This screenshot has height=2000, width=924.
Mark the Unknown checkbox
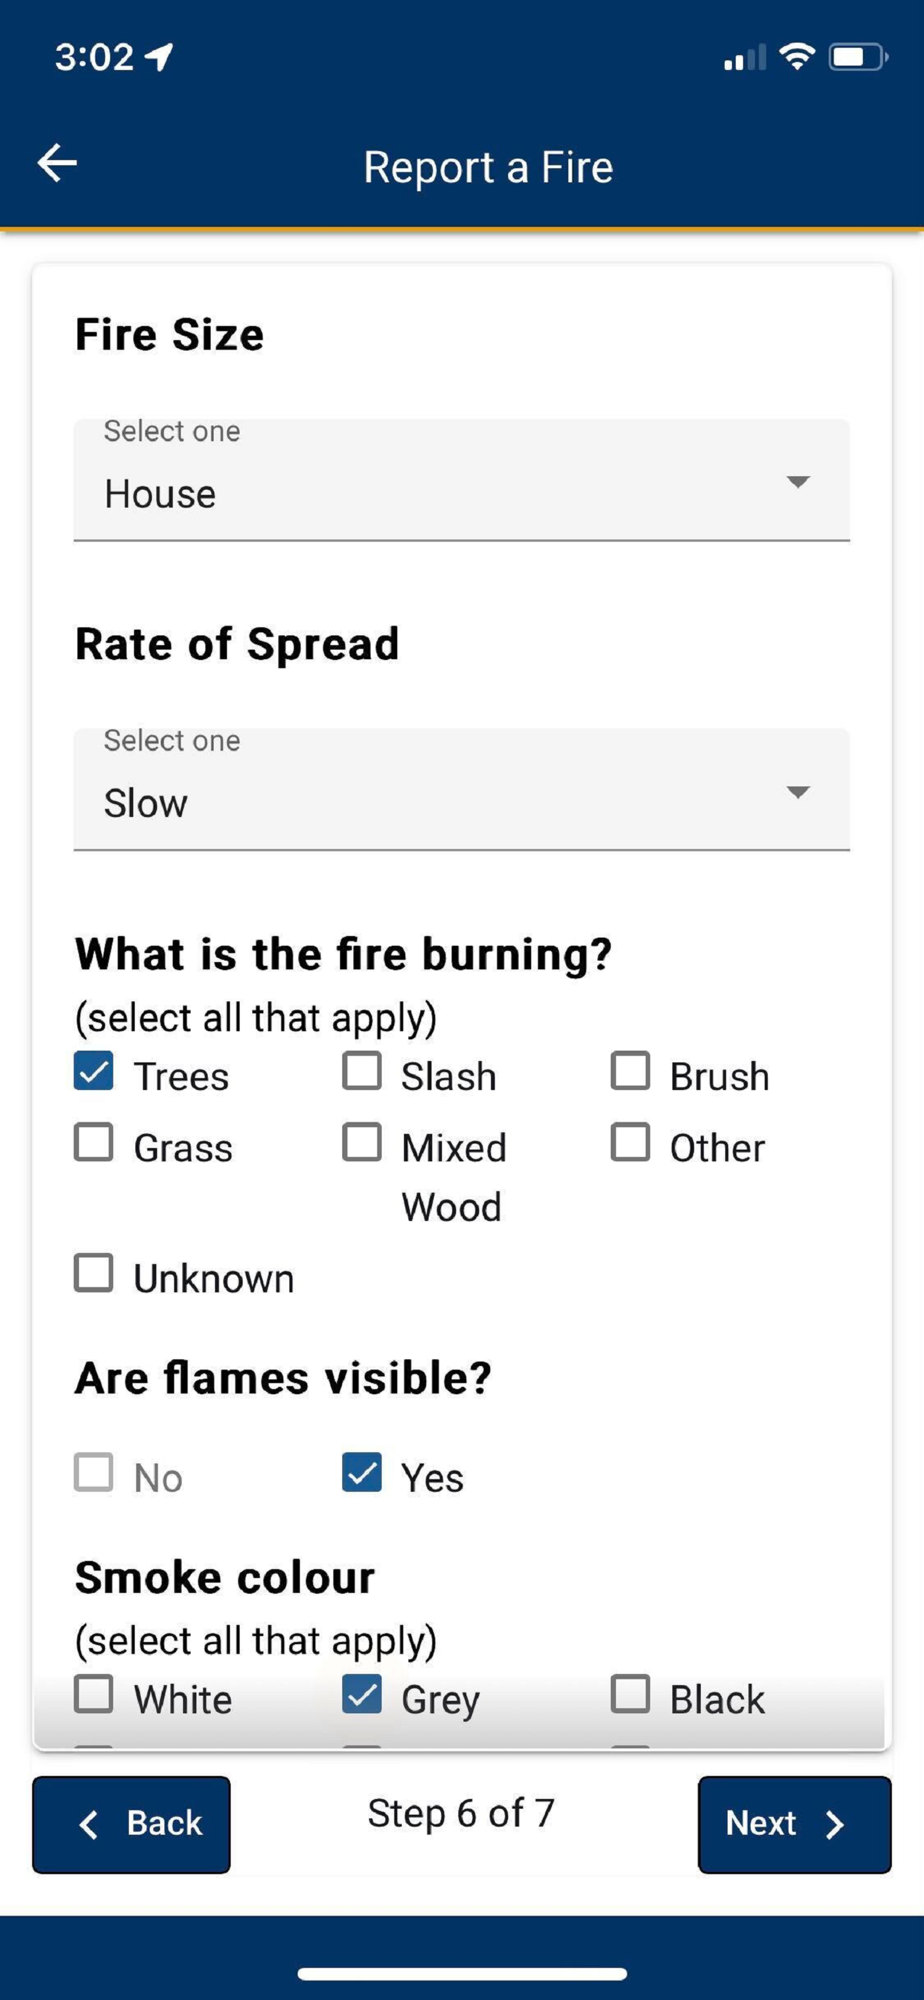[94, 1273]
